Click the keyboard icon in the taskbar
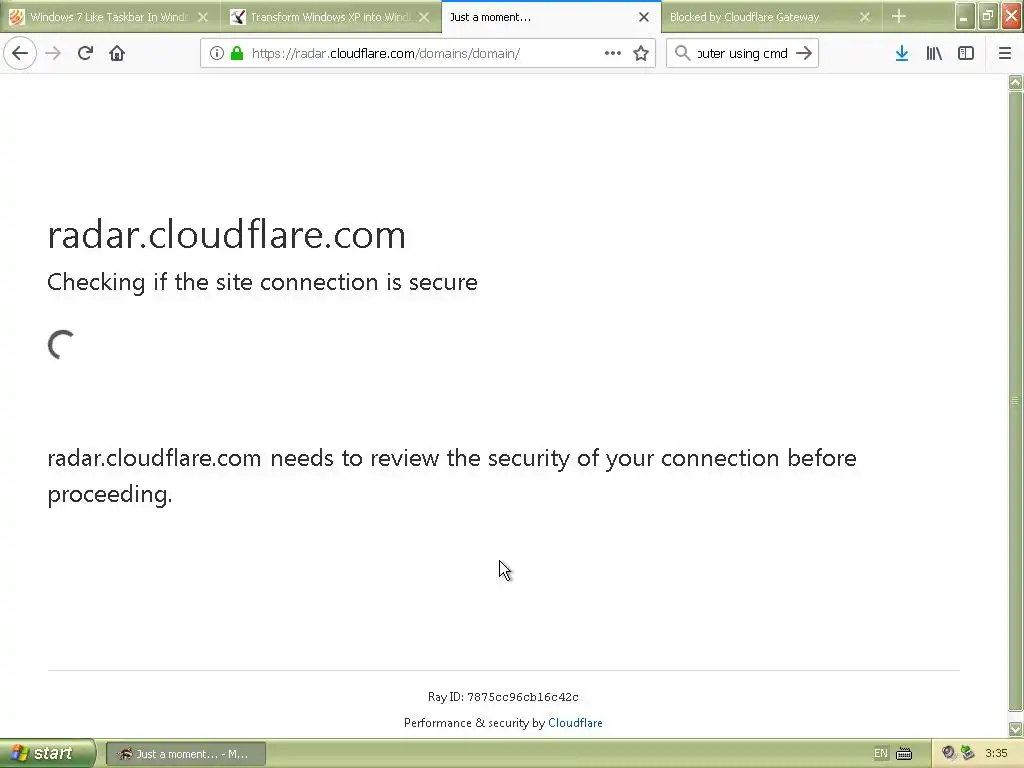 coord(904,754)
